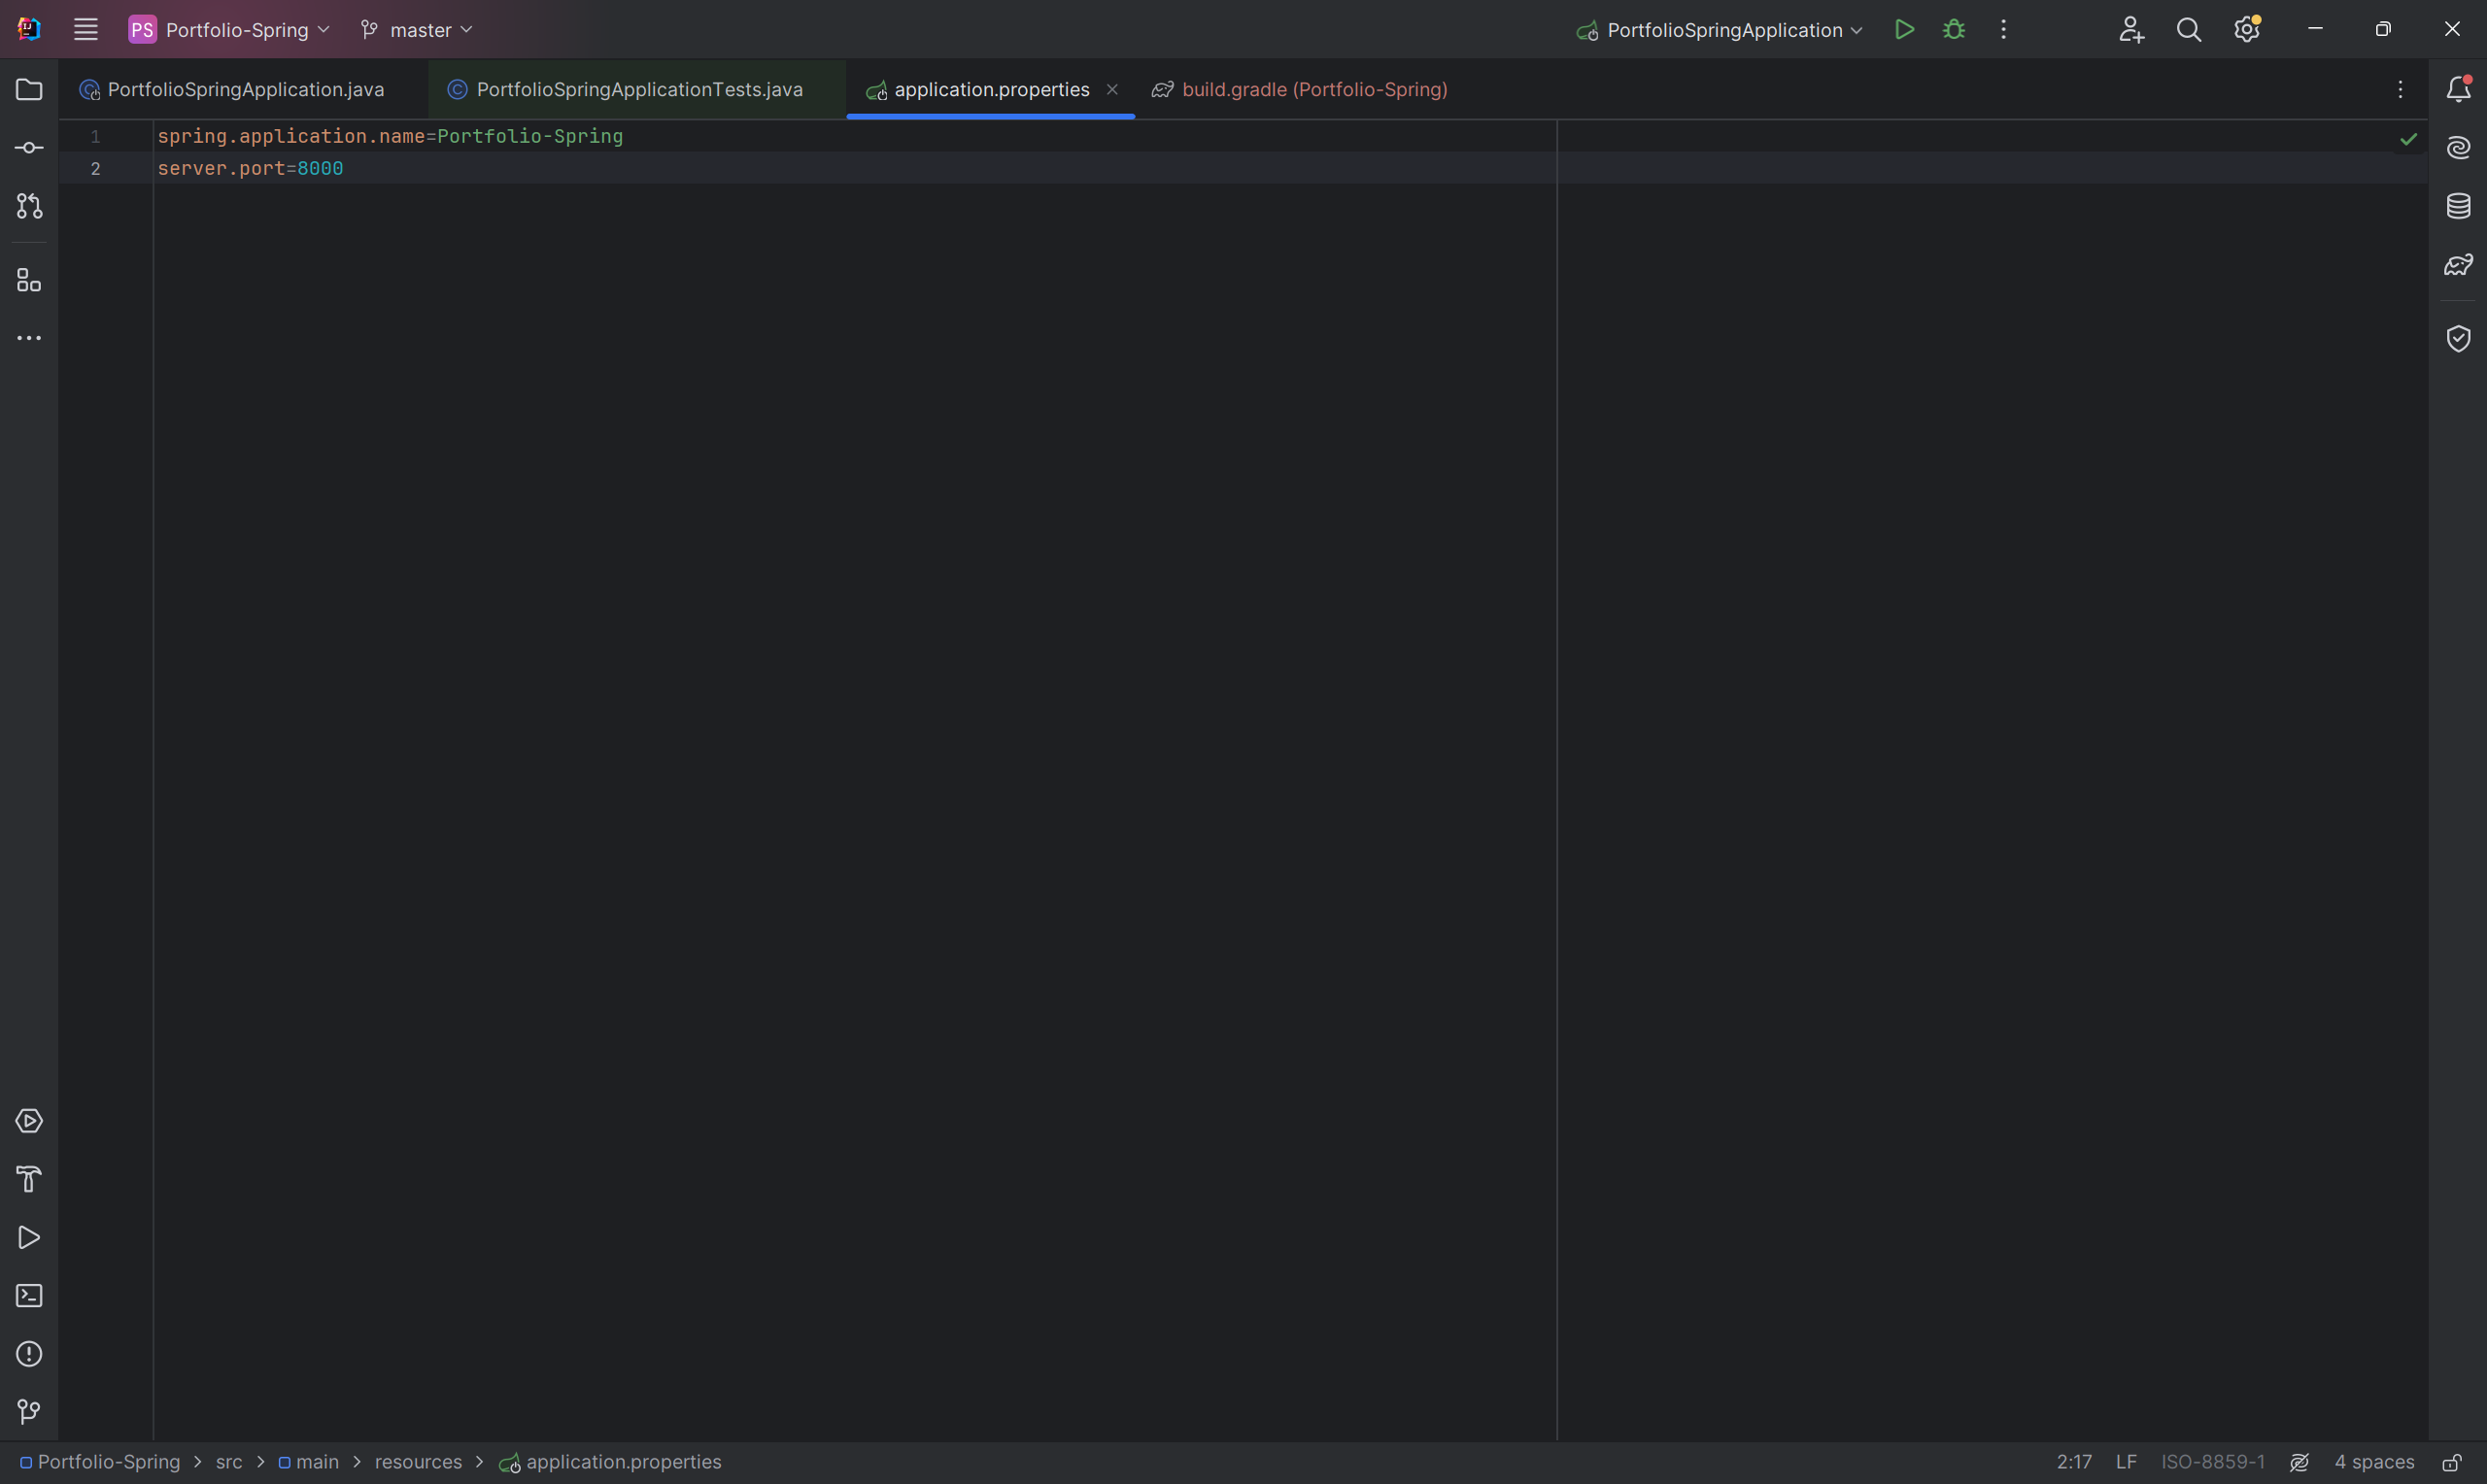Open the Pull Requests tool window
The width and height of the screenshot is (2487, 1484).
coord(29,207)
